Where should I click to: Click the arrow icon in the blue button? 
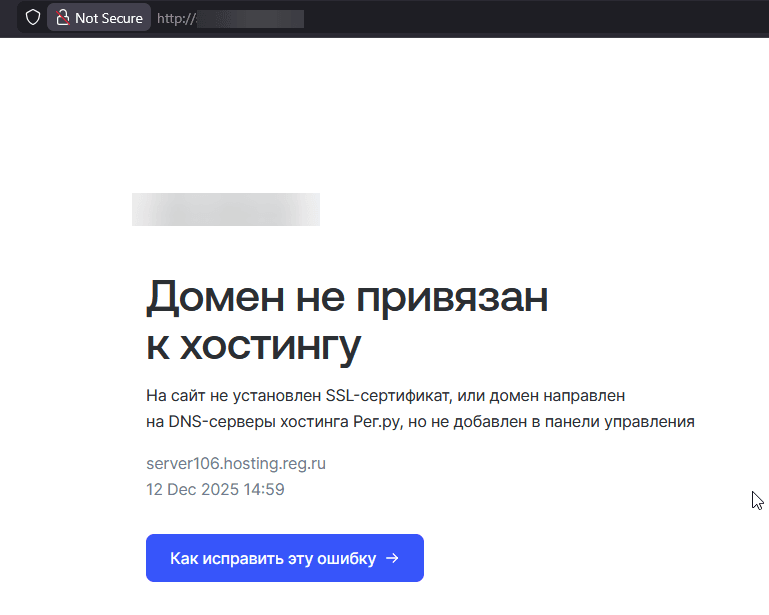click(392, 558)
